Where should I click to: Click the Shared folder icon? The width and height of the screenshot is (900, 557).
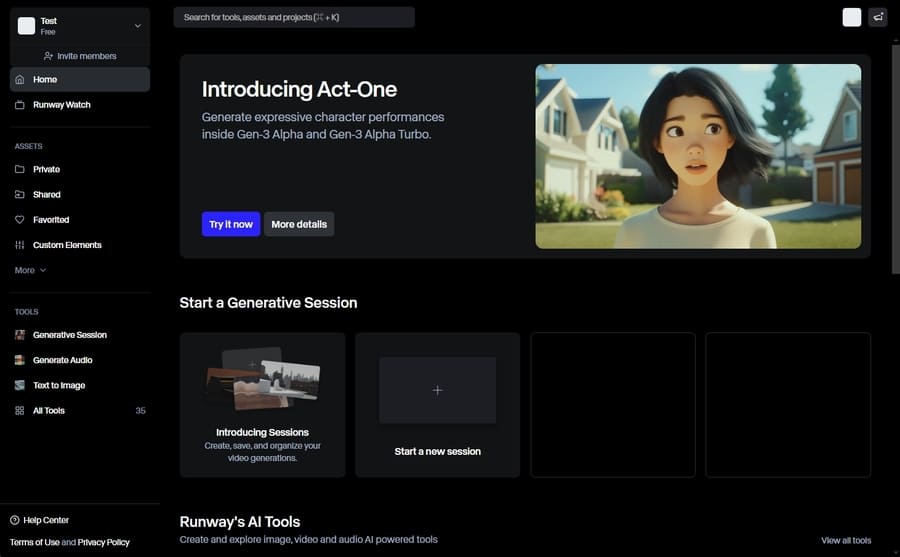[x=20, y=194]
